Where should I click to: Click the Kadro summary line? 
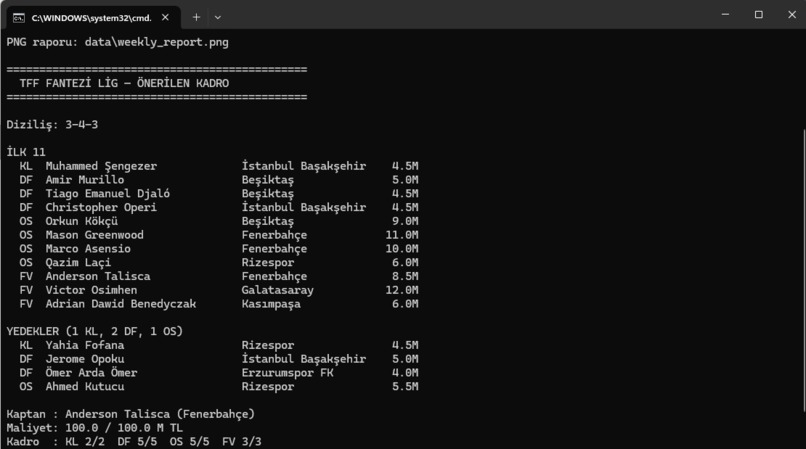[x=134, y=442]
